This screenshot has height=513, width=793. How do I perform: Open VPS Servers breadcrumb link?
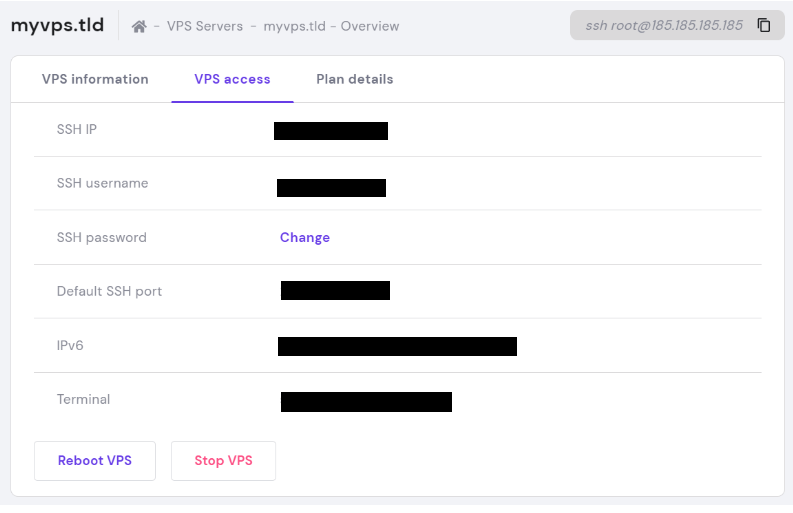pos(205,26)
